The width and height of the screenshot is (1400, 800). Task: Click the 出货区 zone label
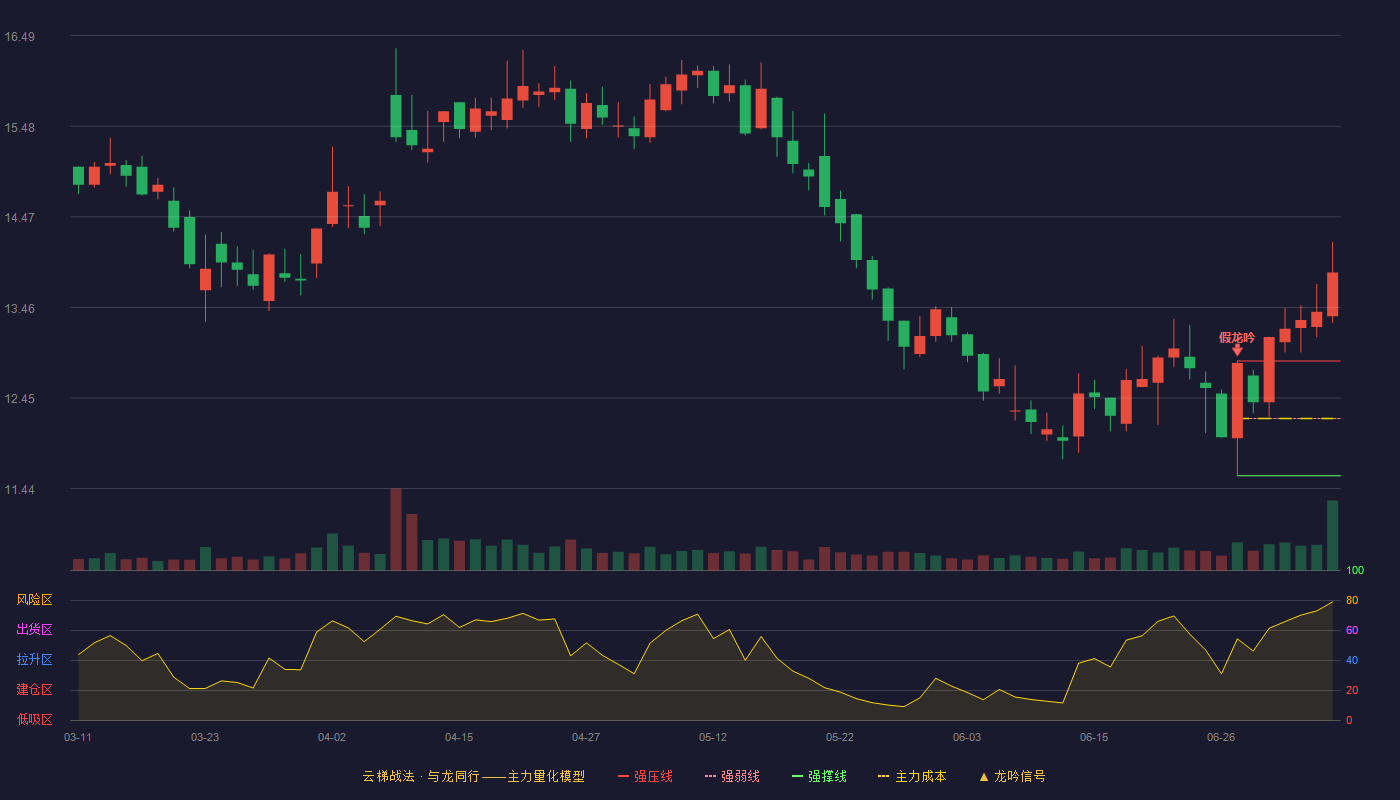[34, 630]
